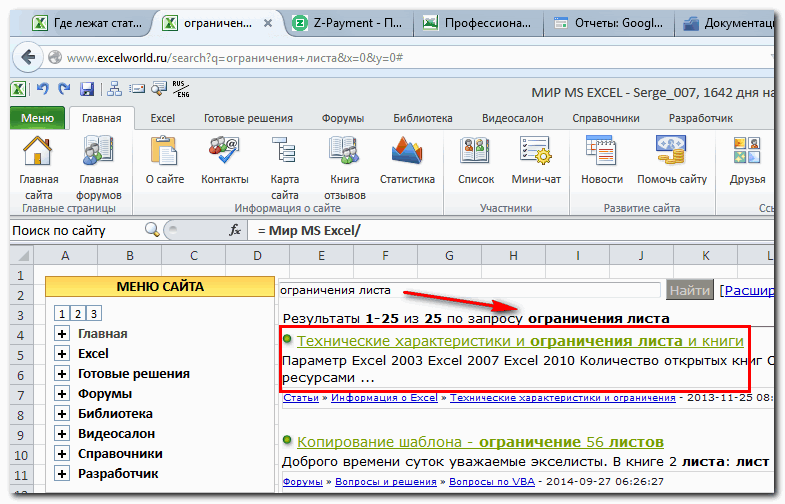Click the search field containing ограничения листа

(470, 290)
